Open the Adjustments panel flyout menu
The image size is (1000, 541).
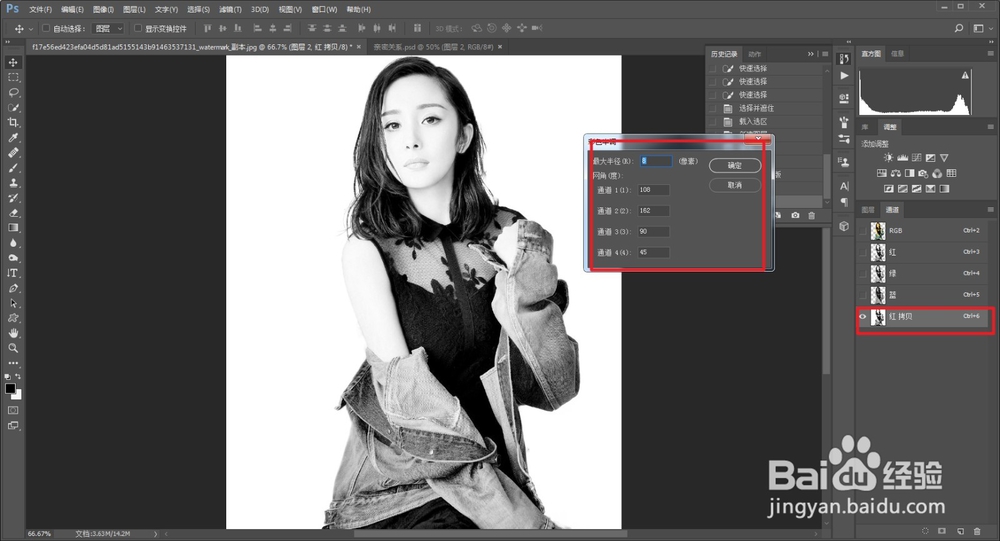point(990,127)
